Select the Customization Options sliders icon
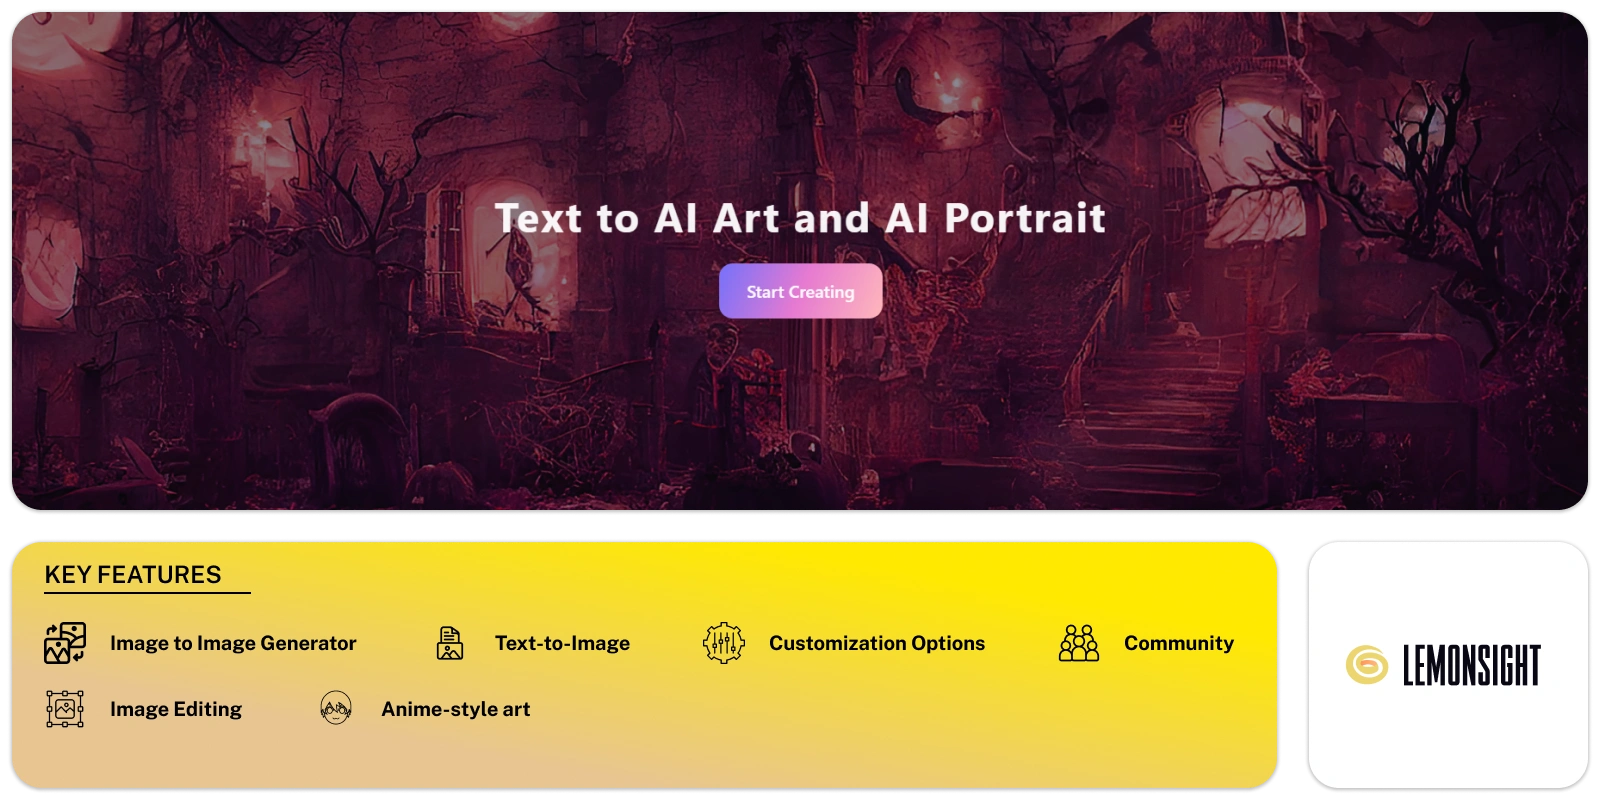The image size is (1600, 800). click(x=724, y=643)
